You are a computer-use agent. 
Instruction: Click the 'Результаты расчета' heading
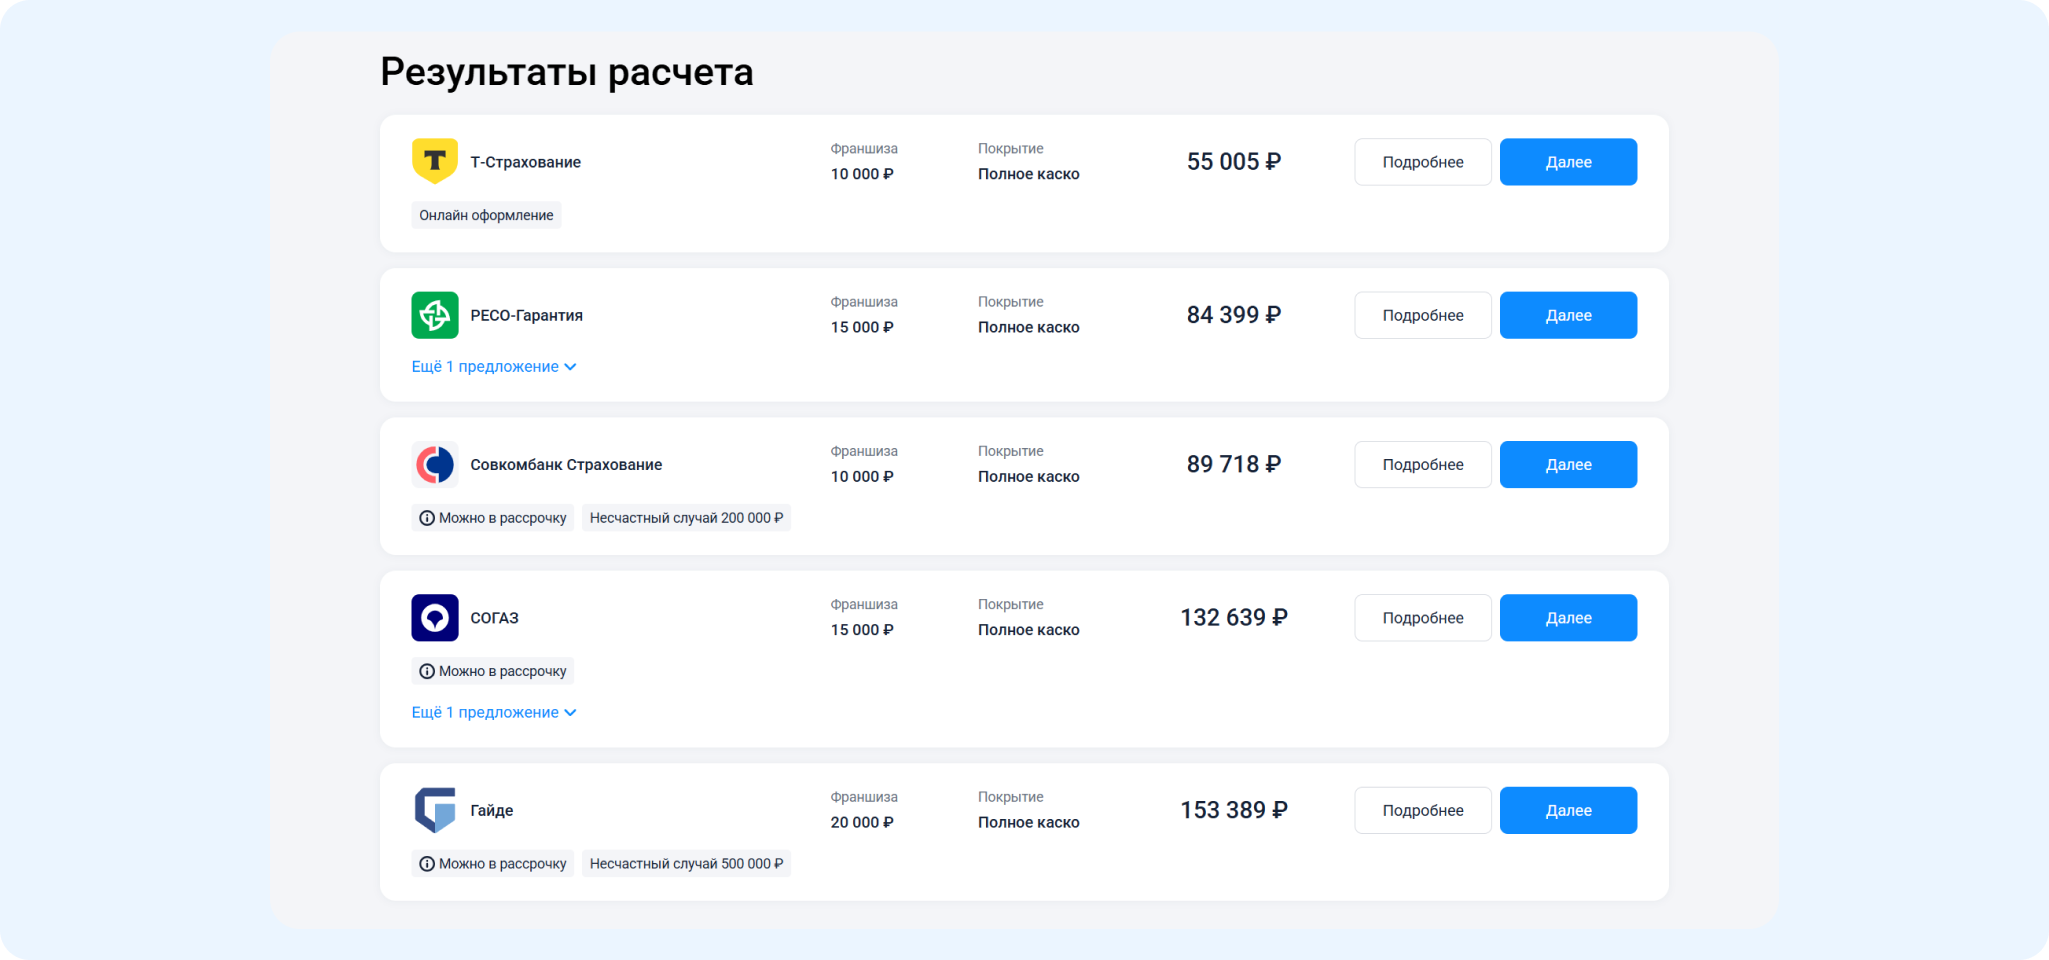pyautogui.click(x=566, y=72)
